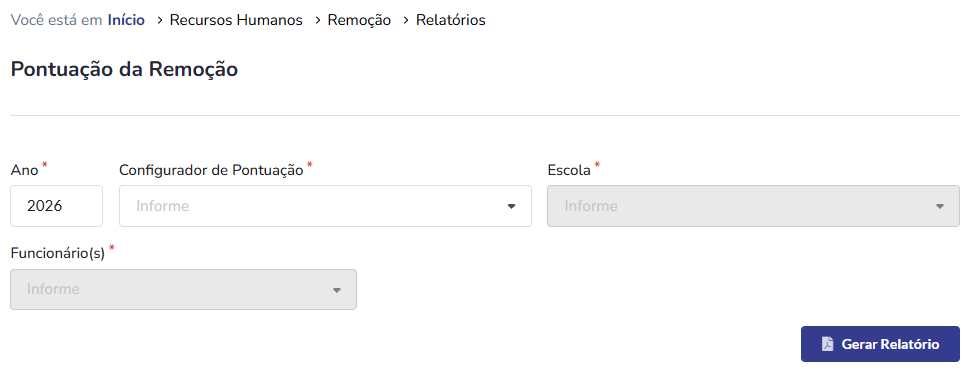Click the PDF icon in Gerar Relatório button
Image resolution: width=970 pixels, height=369 pixels.
827,344
